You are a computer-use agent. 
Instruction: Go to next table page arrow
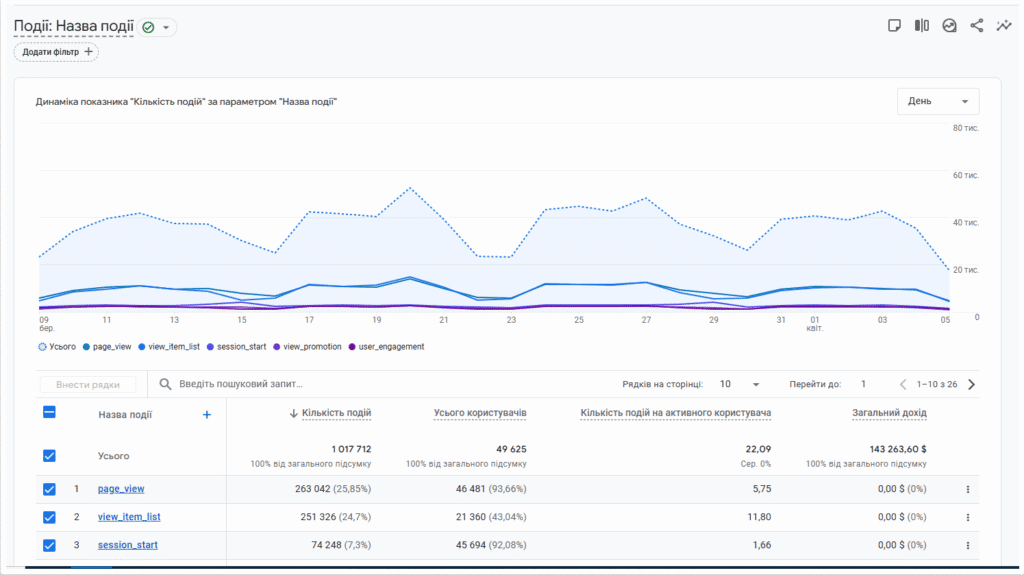(971, 384)
